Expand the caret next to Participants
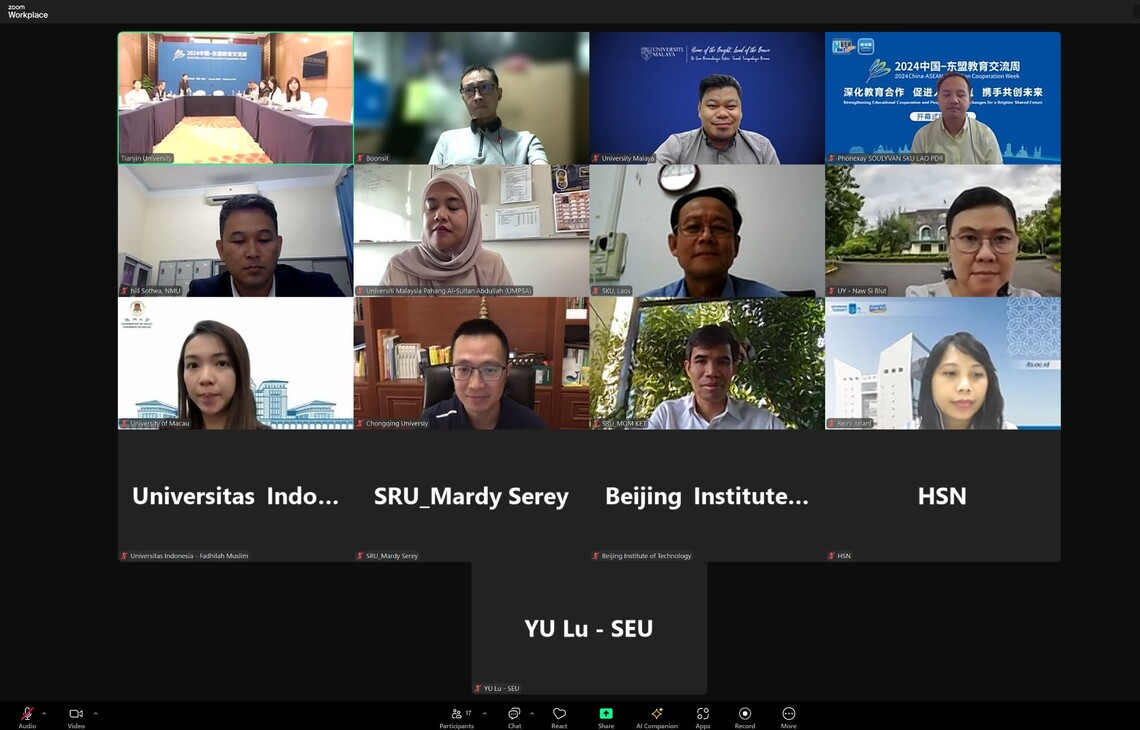1140x730 pixels. pos(485,713)
